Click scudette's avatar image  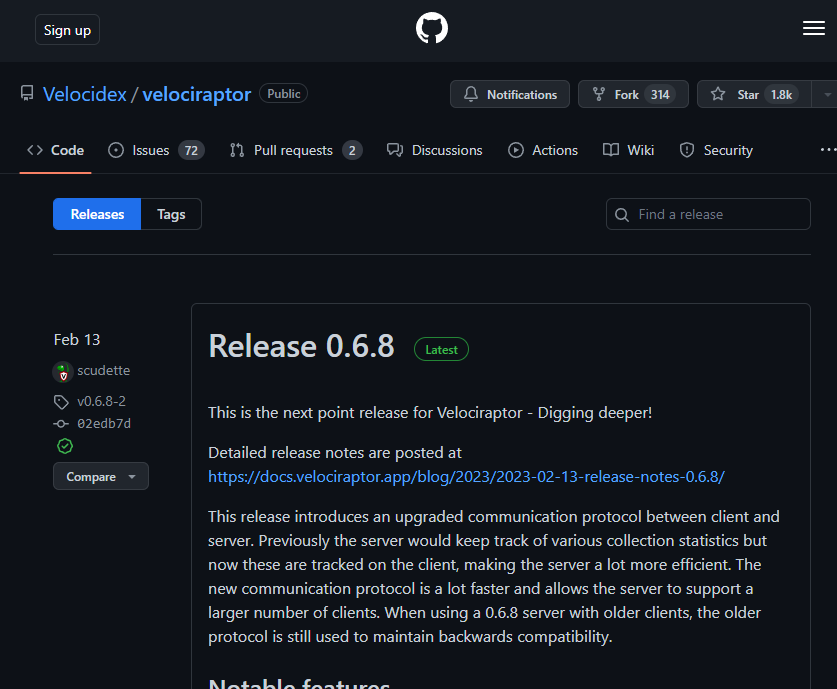(x=63, y=372)
